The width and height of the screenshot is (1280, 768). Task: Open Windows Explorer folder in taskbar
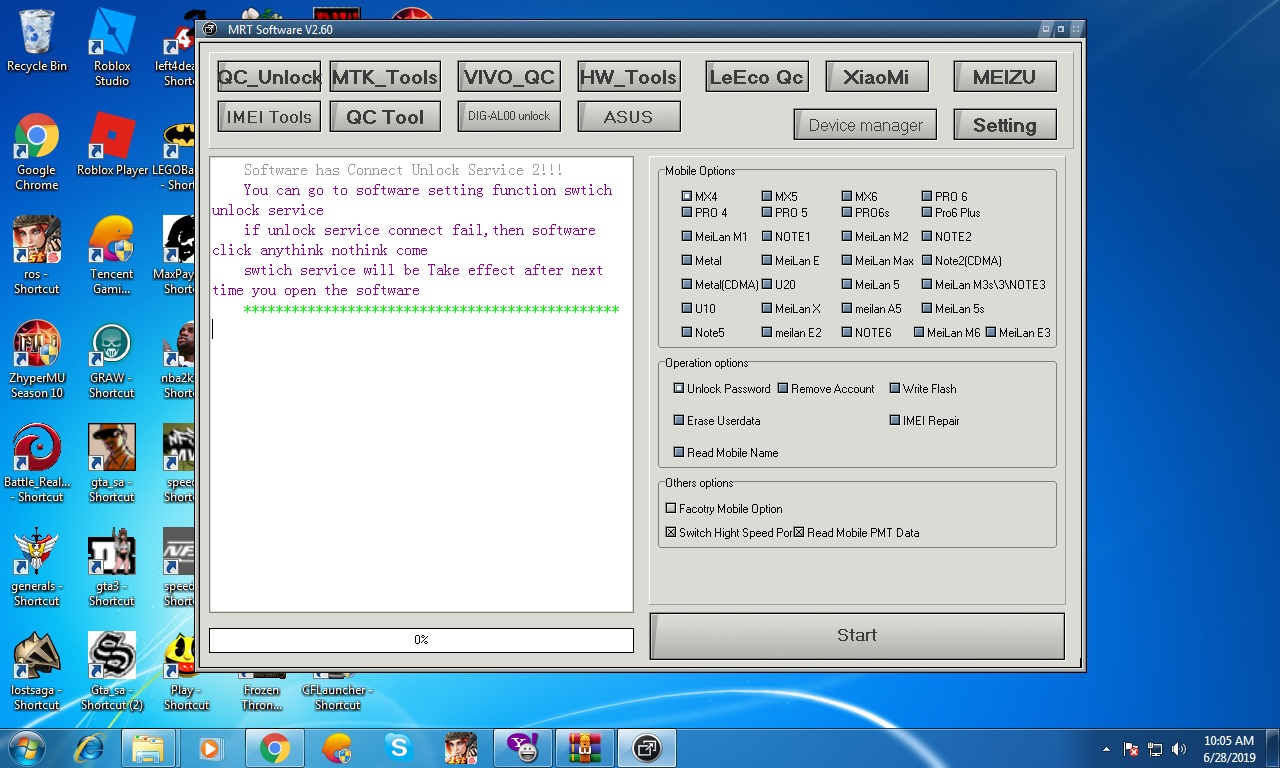149,748
